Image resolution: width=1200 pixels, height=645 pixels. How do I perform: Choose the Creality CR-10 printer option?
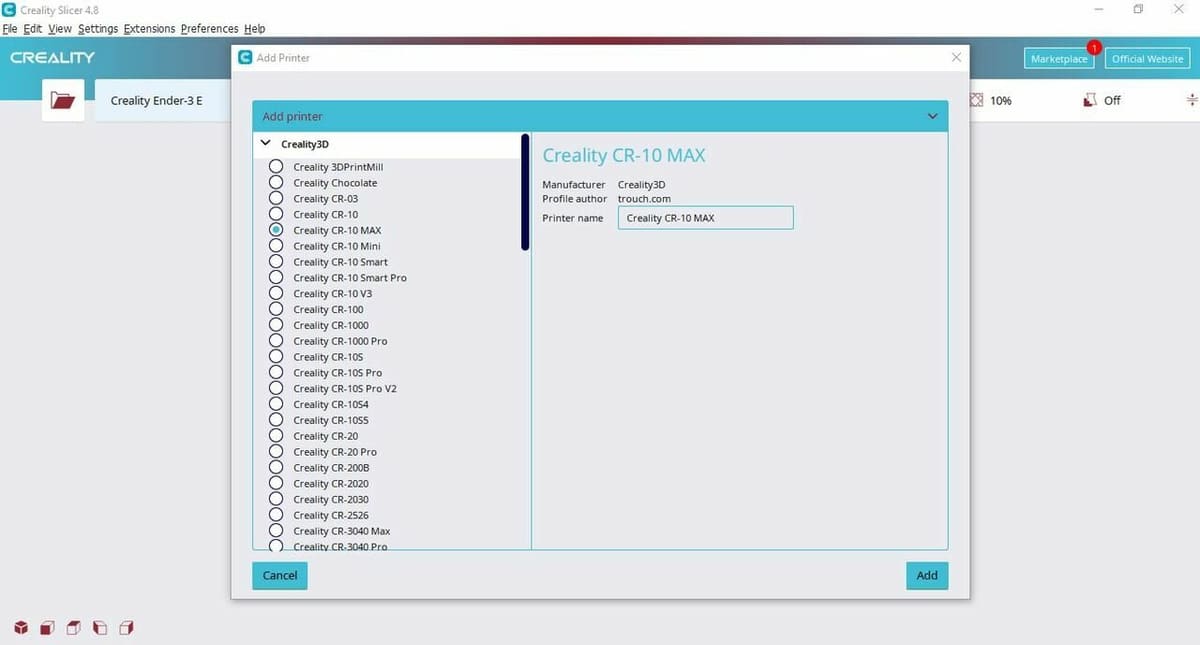tap(276, 214)
